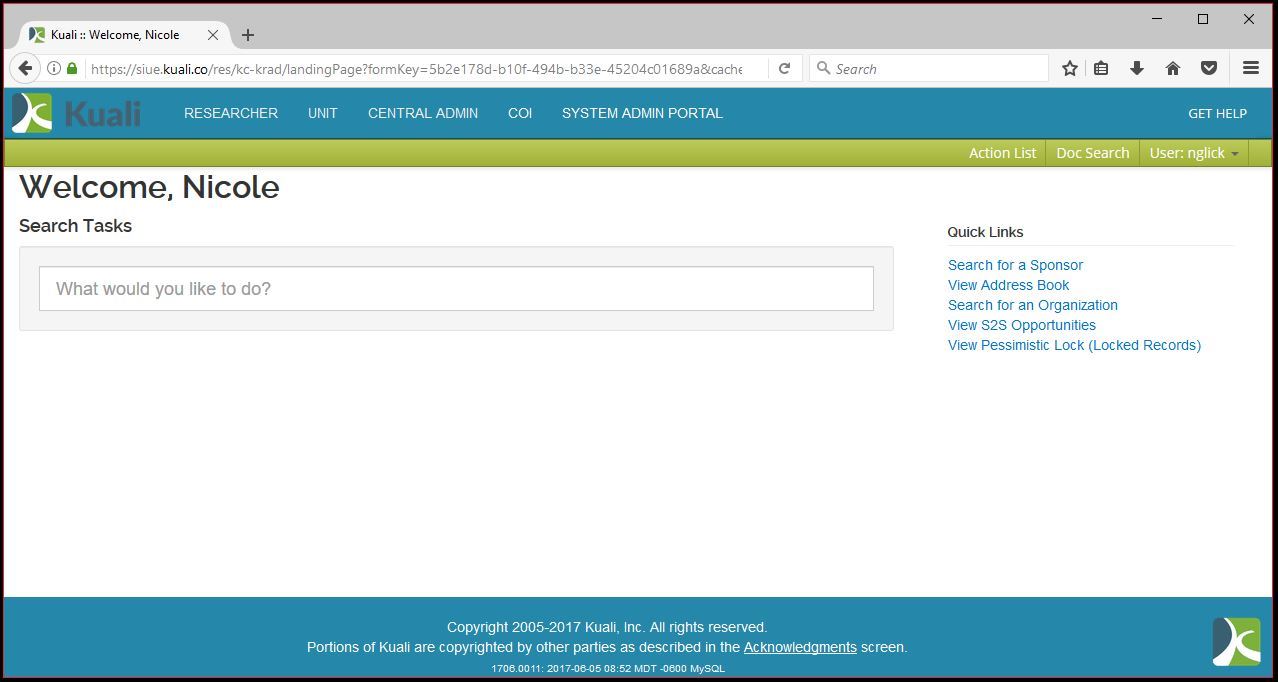
Task: Open the RESEARCHER menu
Action: (x=231, y=113)
